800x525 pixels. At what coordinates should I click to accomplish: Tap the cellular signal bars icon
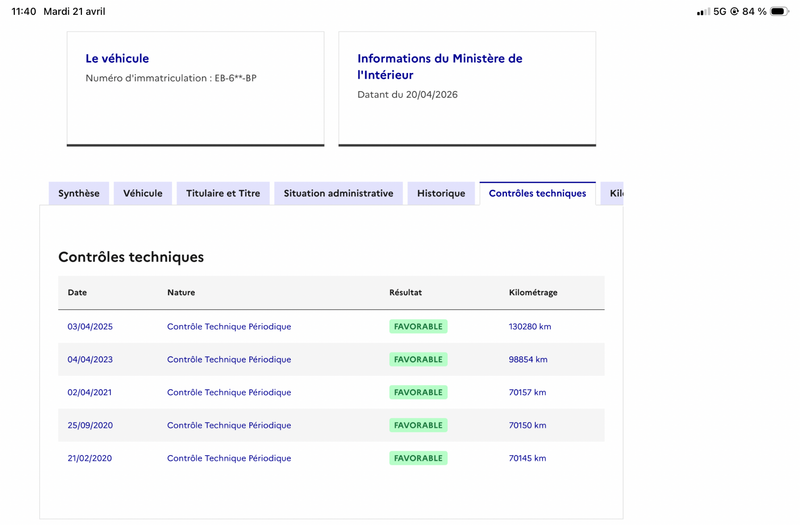(x=703, y=11)
